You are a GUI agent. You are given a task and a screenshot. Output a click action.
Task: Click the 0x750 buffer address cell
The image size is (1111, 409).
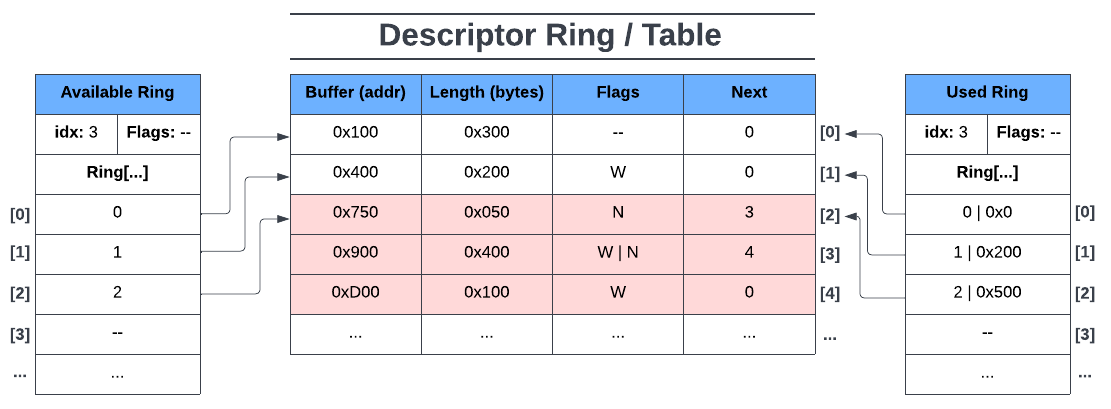tap(355, 213)
